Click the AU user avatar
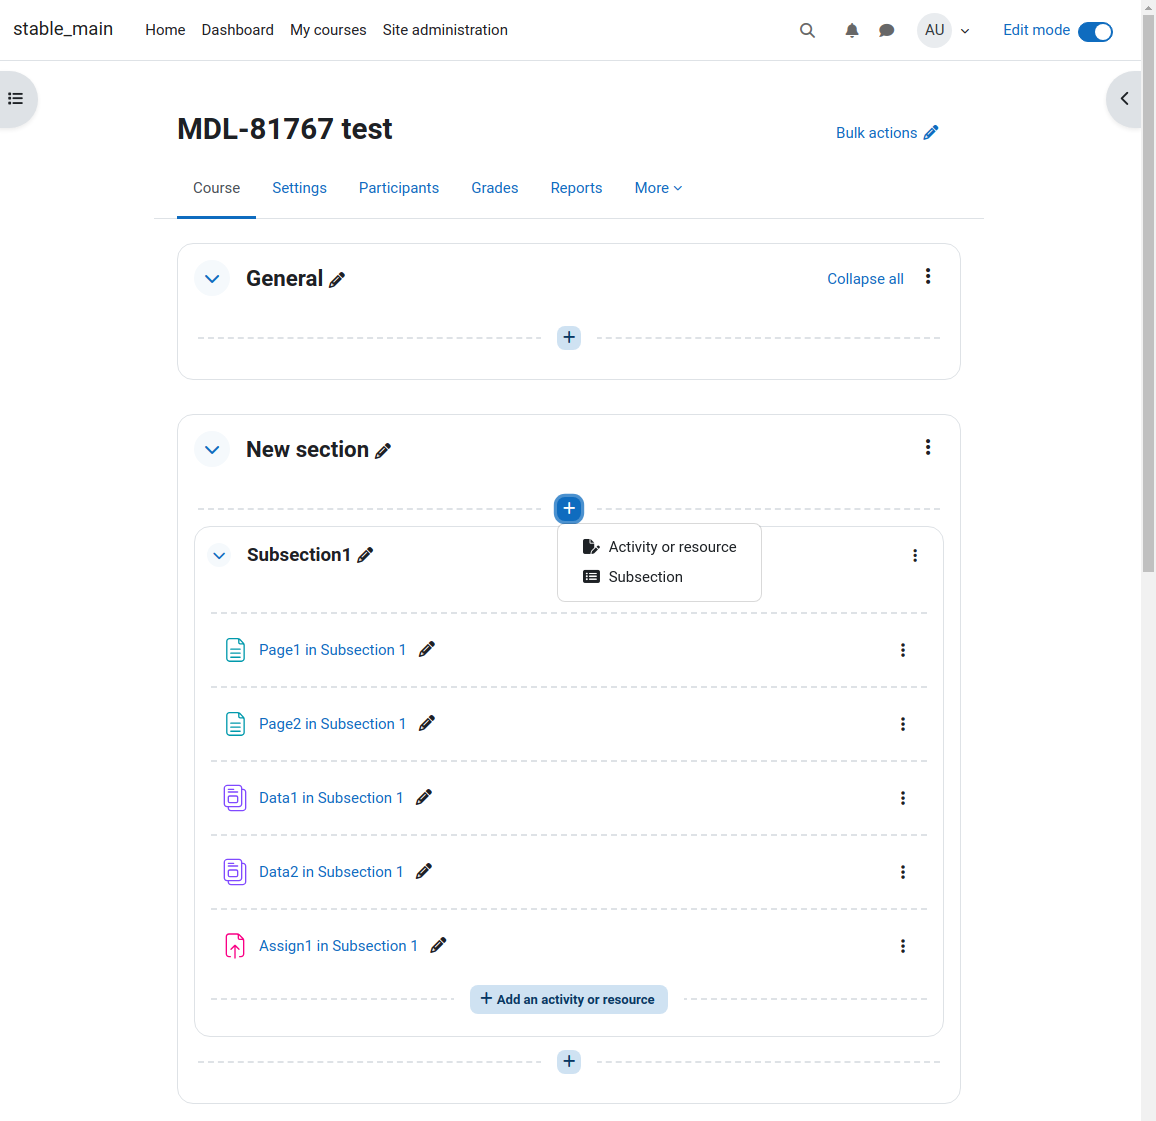The image size is (1156, 1121). point(934,30)
